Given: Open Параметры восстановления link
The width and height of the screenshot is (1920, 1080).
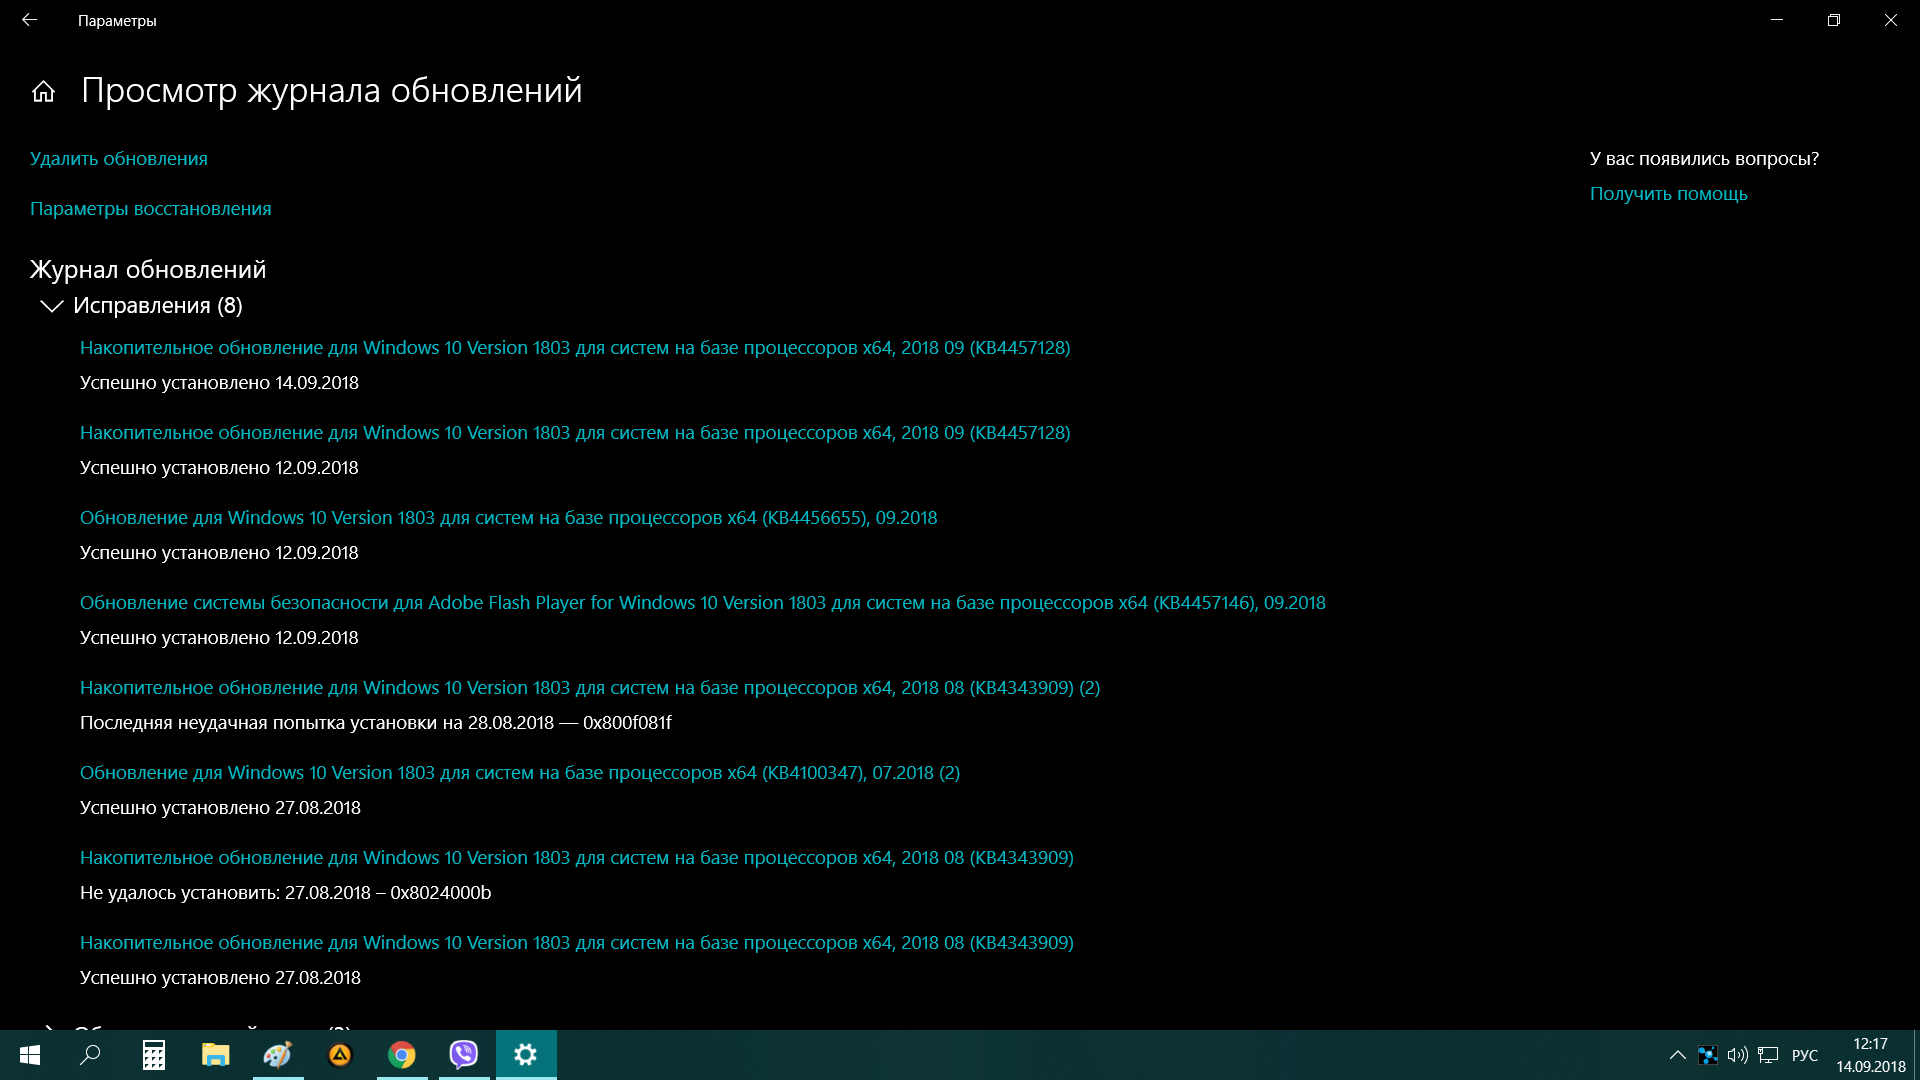Looking at the screenshot, I should point(150,209).
